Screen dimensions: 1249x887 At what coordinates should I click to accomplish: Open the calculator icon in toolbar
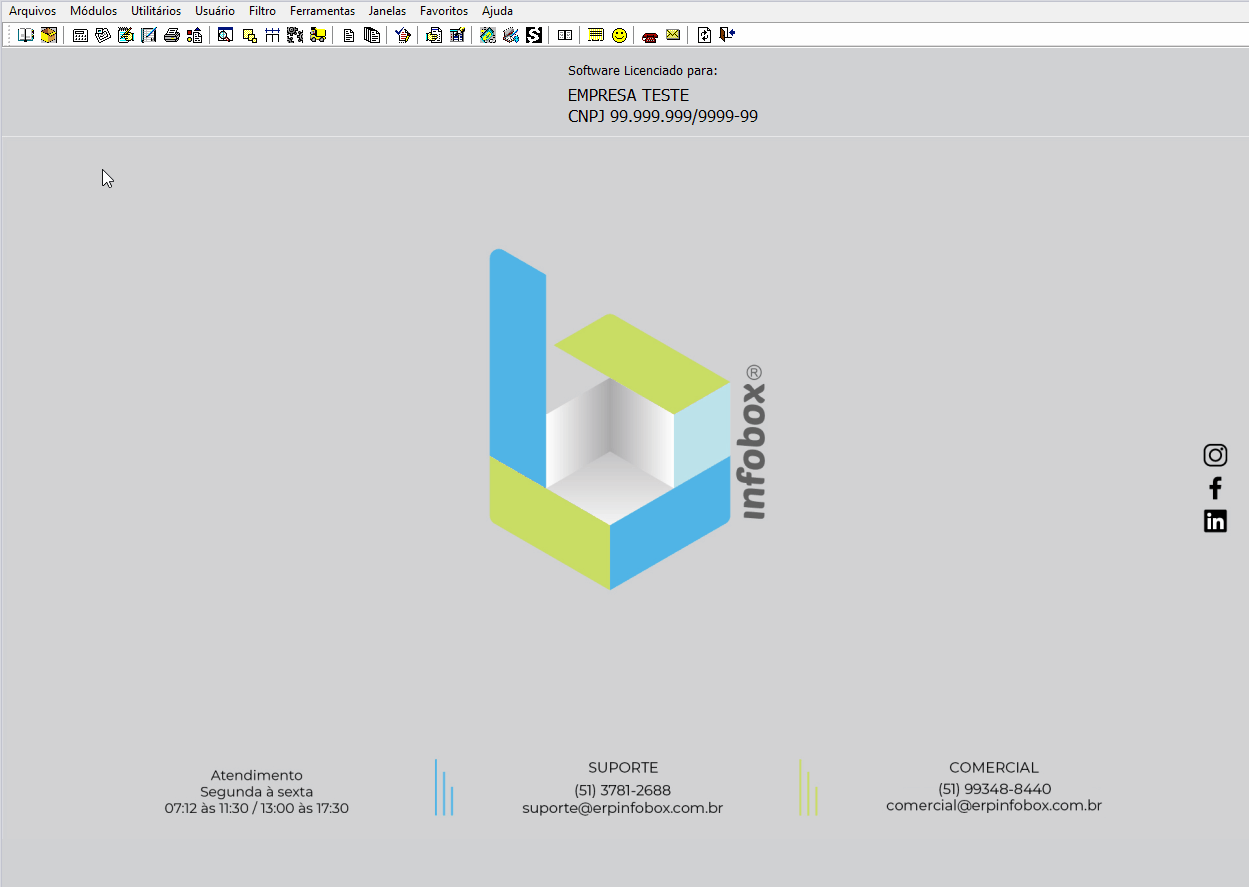click(80, 35)
